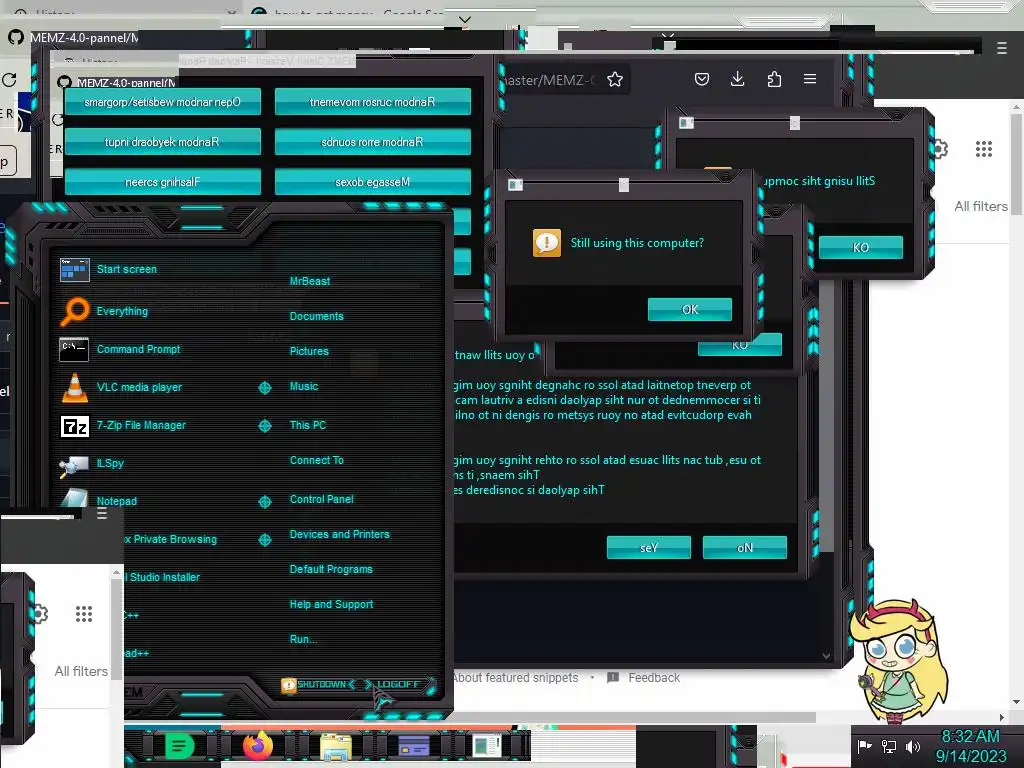Save page to Pocket icon
Image resolution: width=1024 pixels, height=768 pixels.
tap(701, 80)
